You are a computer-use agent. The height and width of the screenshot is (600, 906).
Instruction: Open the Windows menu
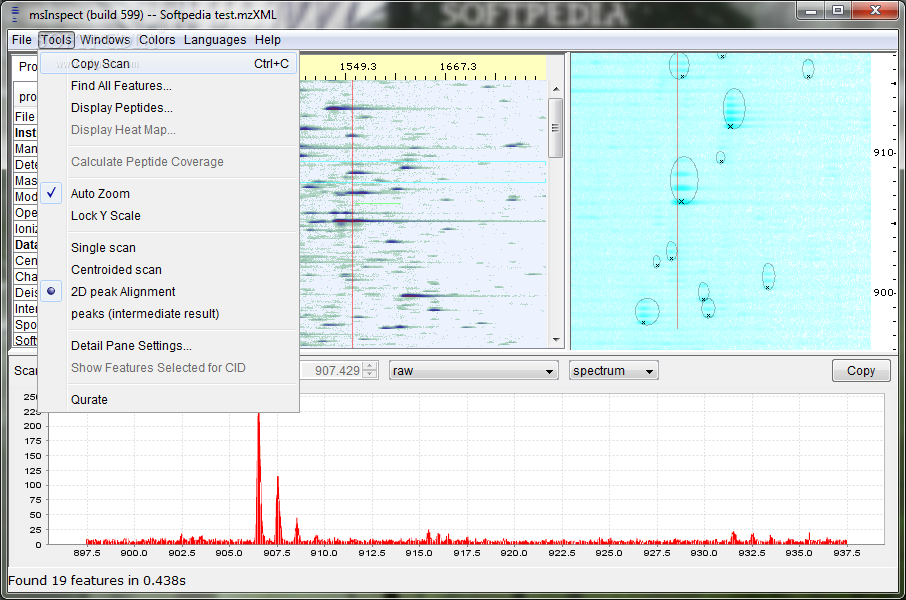coord(105,40)
